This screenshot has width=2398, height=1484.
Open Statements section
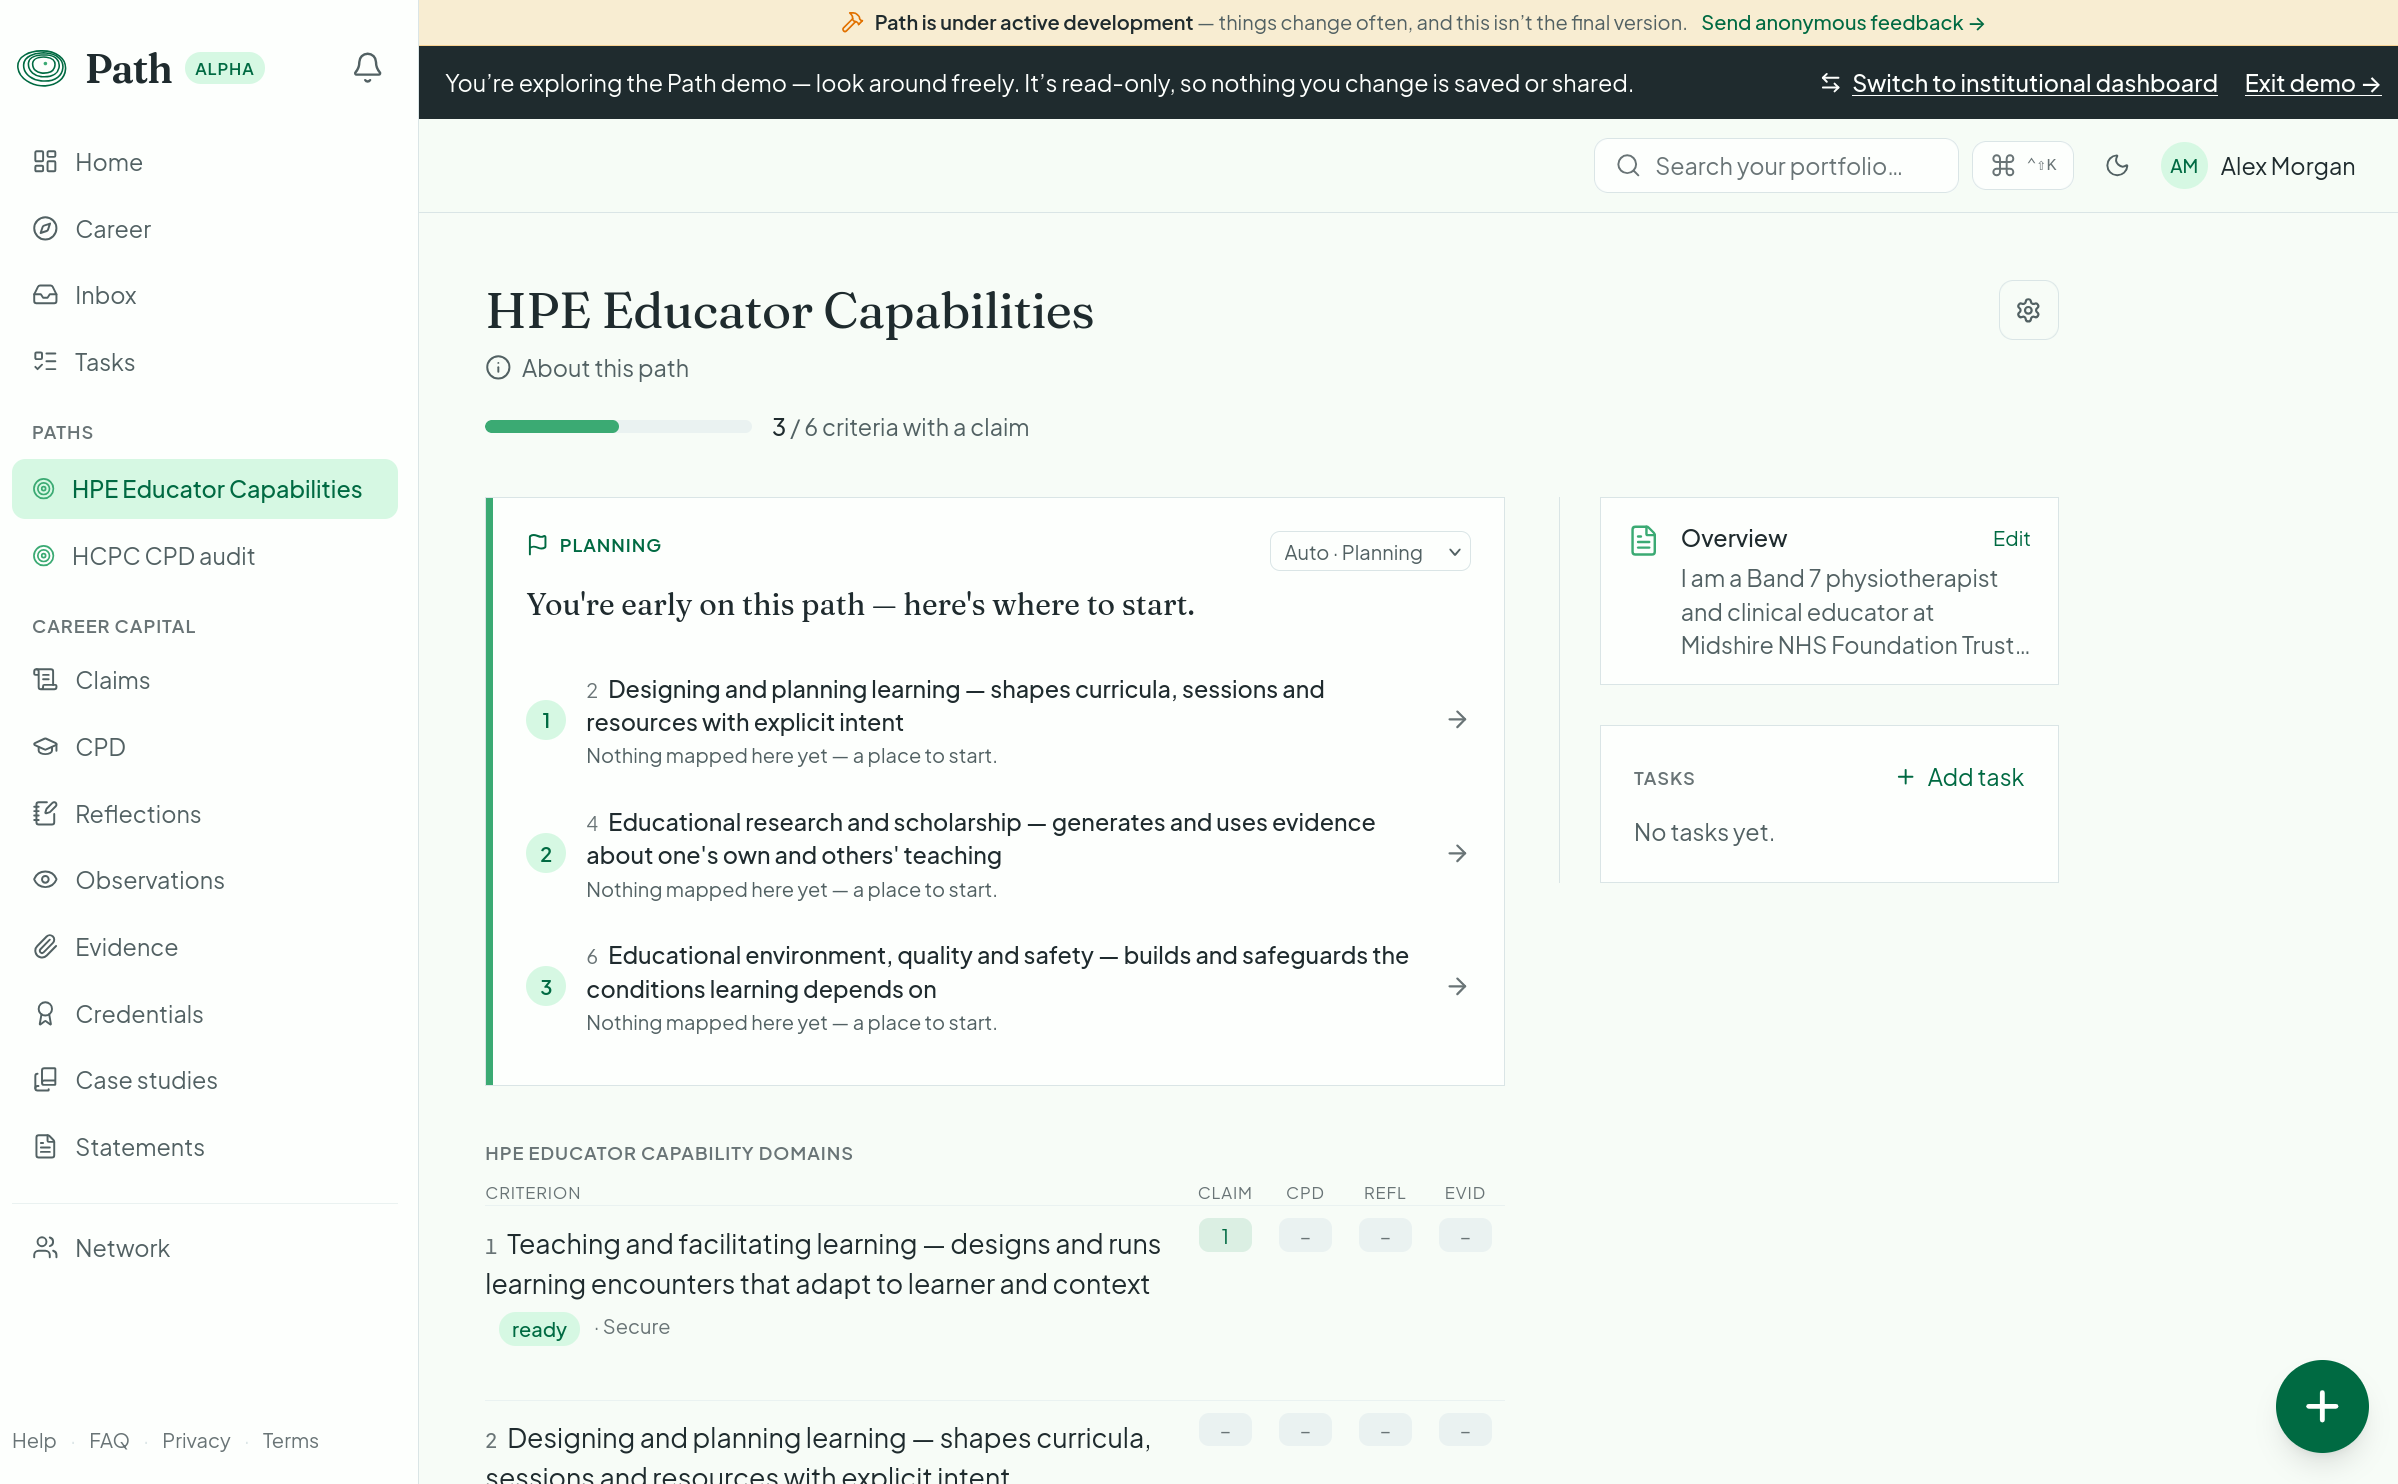pyautogui.click(x=205, y=1147)
